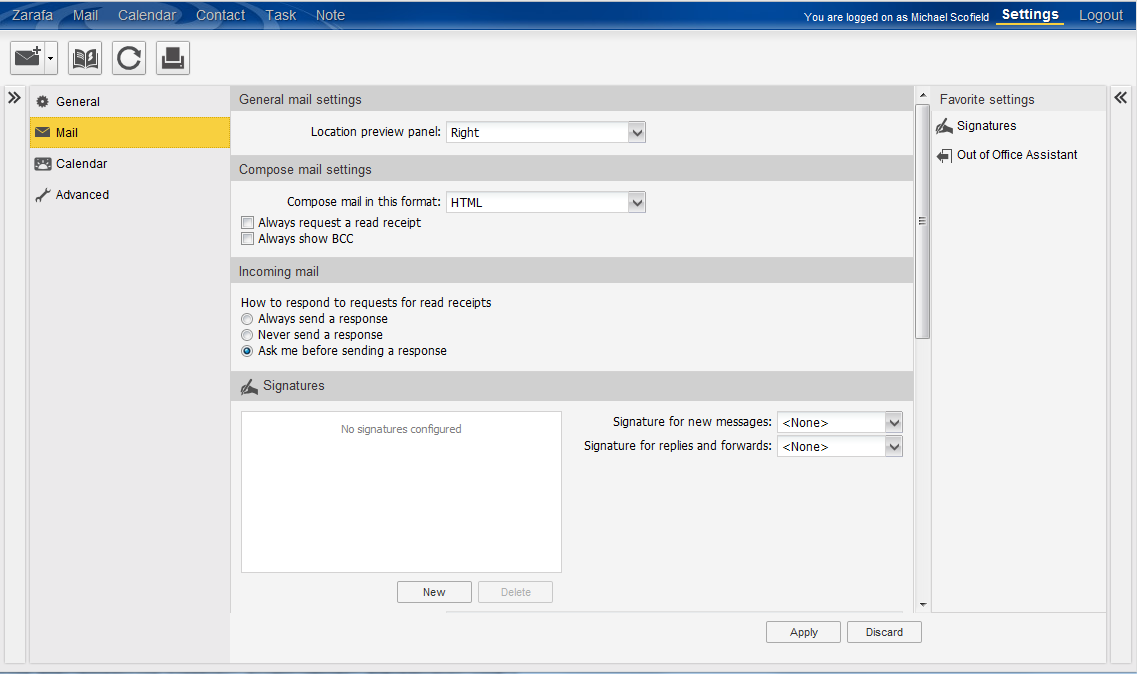Select Advanced settings category
Image resolution: width=1137 pixels, height=674 pixels.
pos(82,195)
